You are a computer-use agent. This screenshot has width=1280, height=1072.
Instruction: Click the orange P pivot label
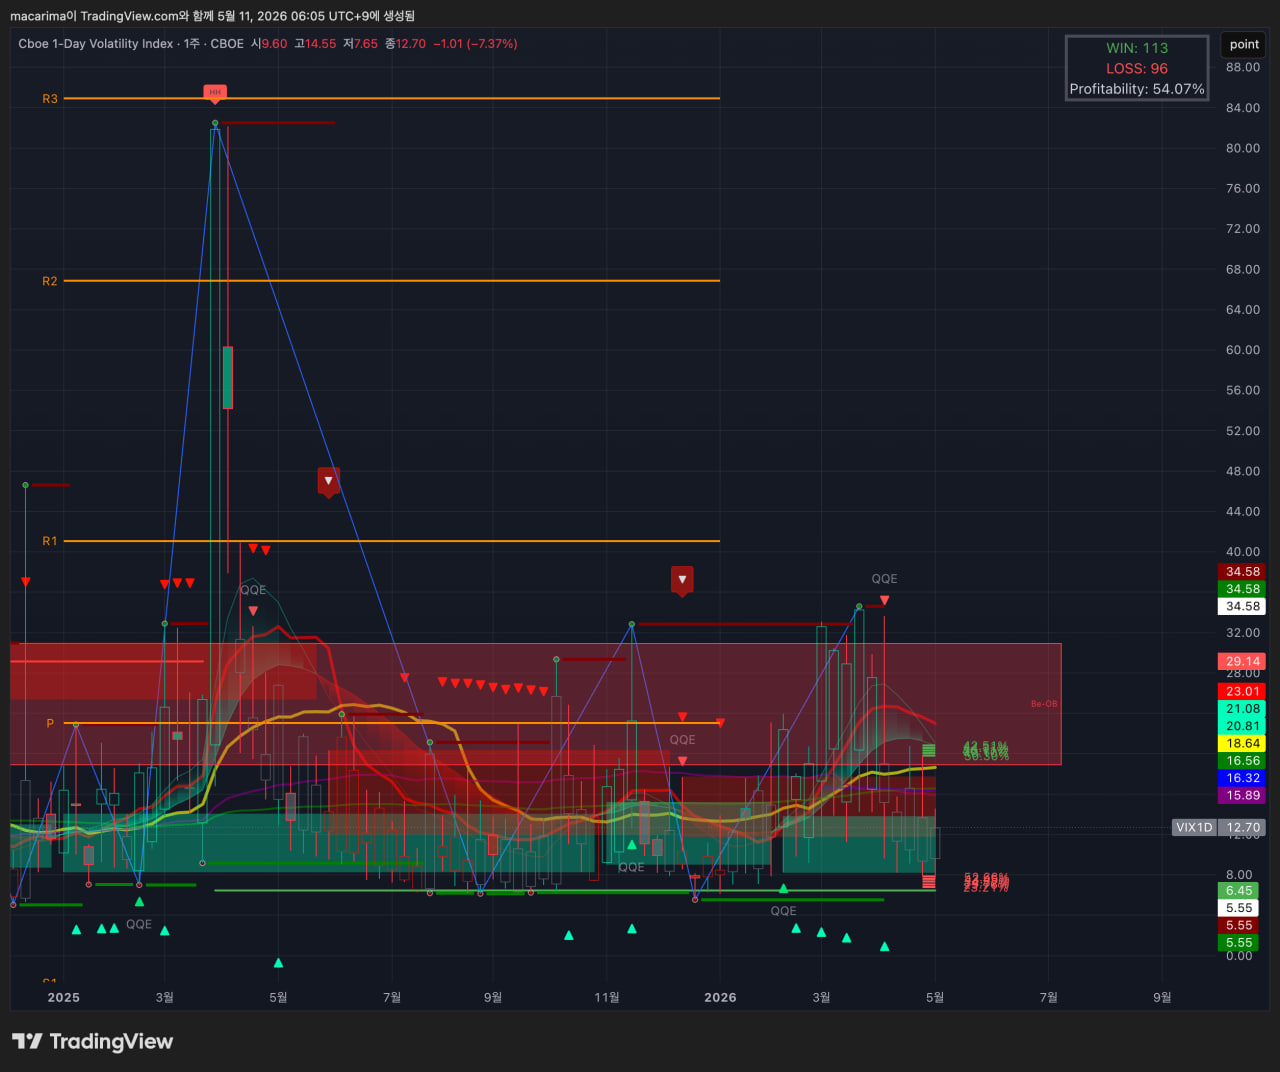point(50,723)
